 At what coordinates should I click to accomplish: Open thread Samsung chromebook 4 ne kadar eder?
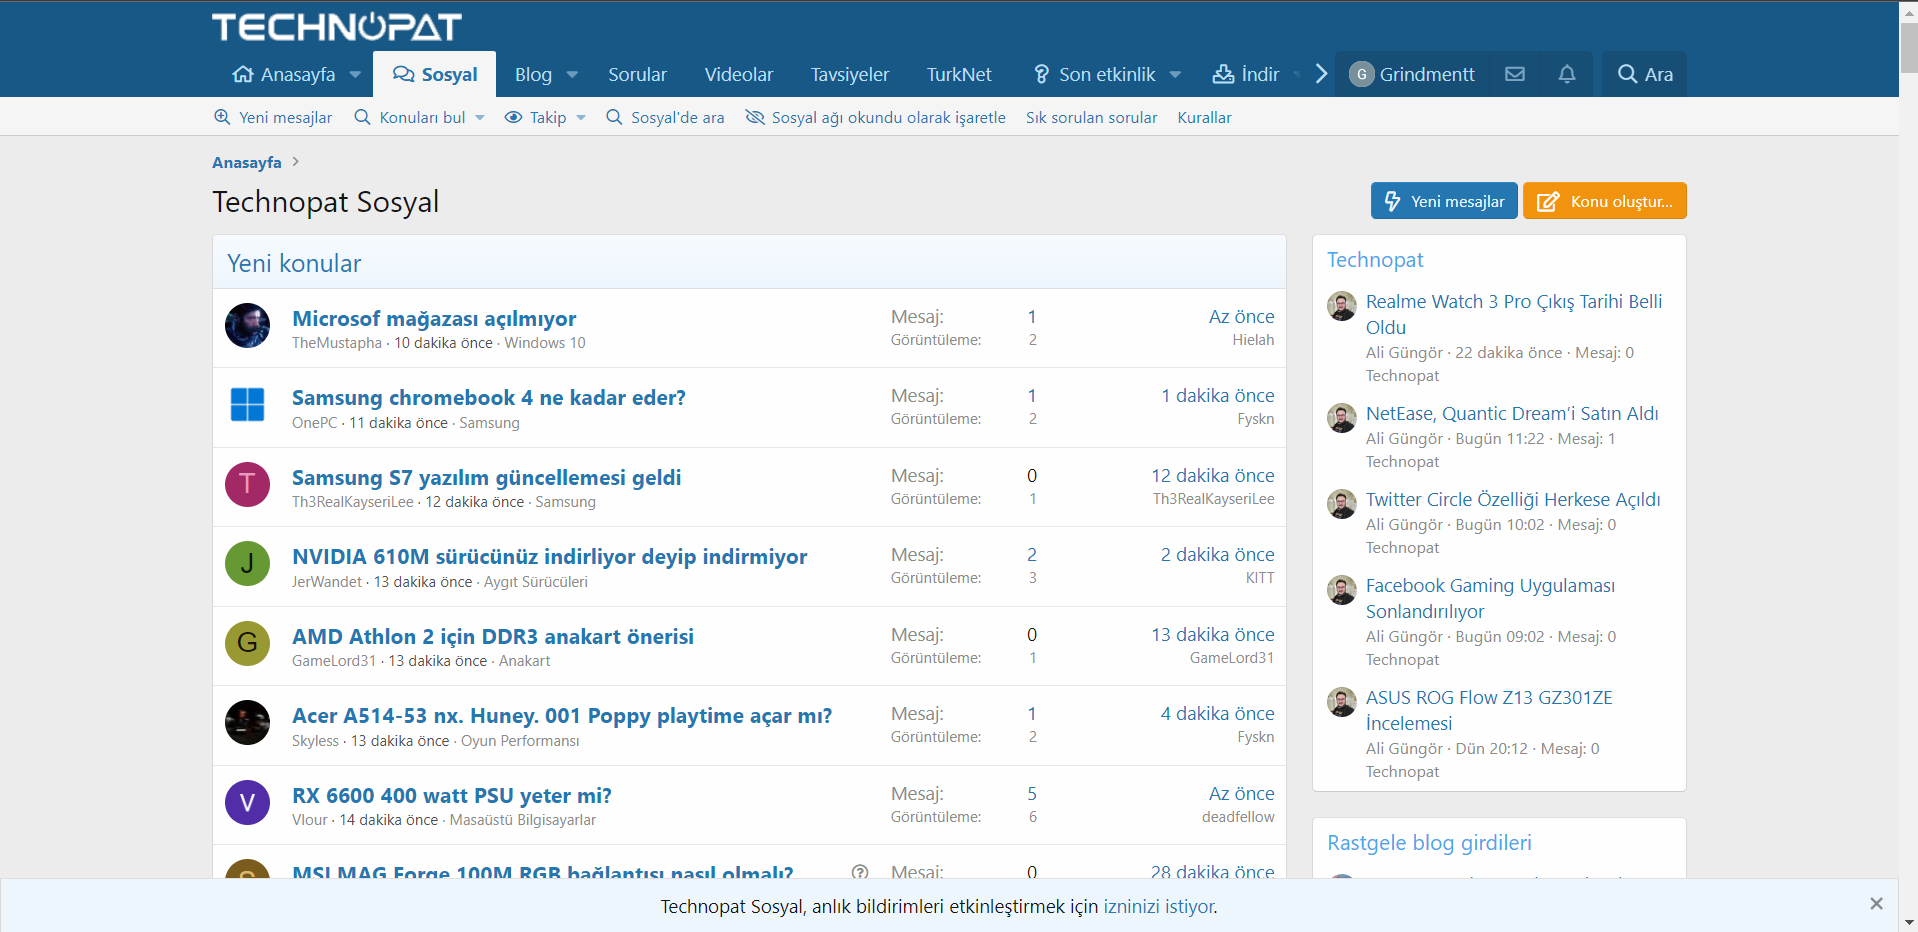(489, 397)
